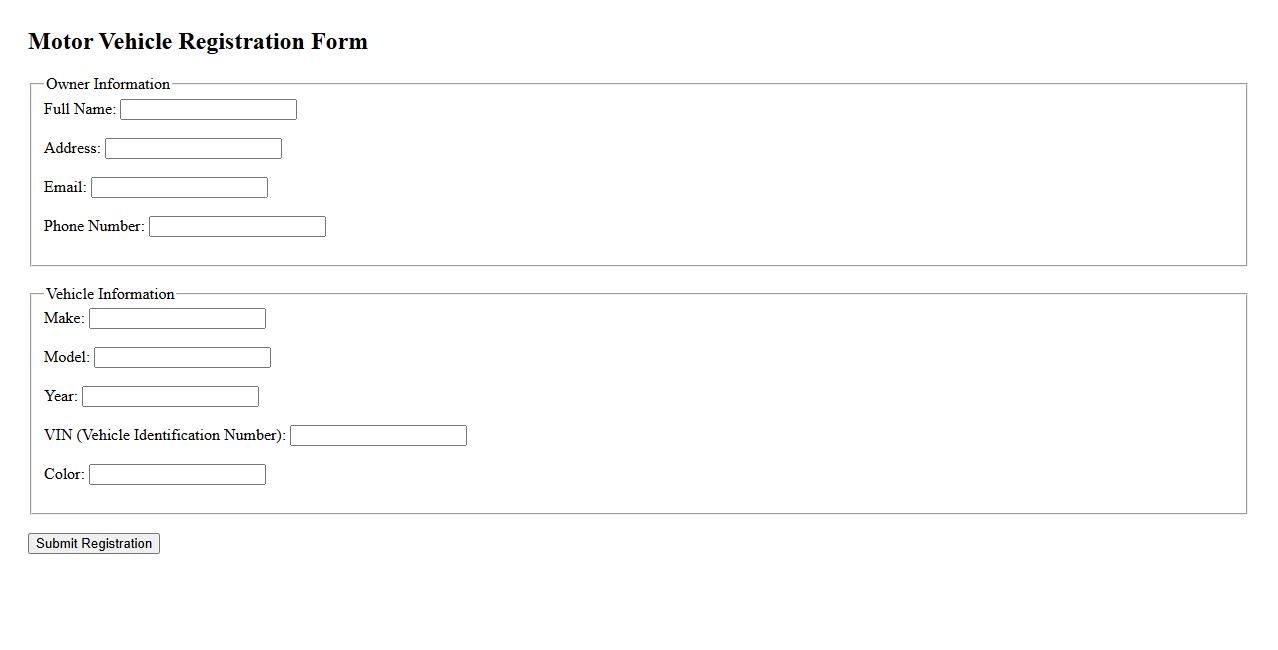This screenshot has width=1278, height=650.
Task: Click into the Phone Number field
Action: (x=237, y=226)
